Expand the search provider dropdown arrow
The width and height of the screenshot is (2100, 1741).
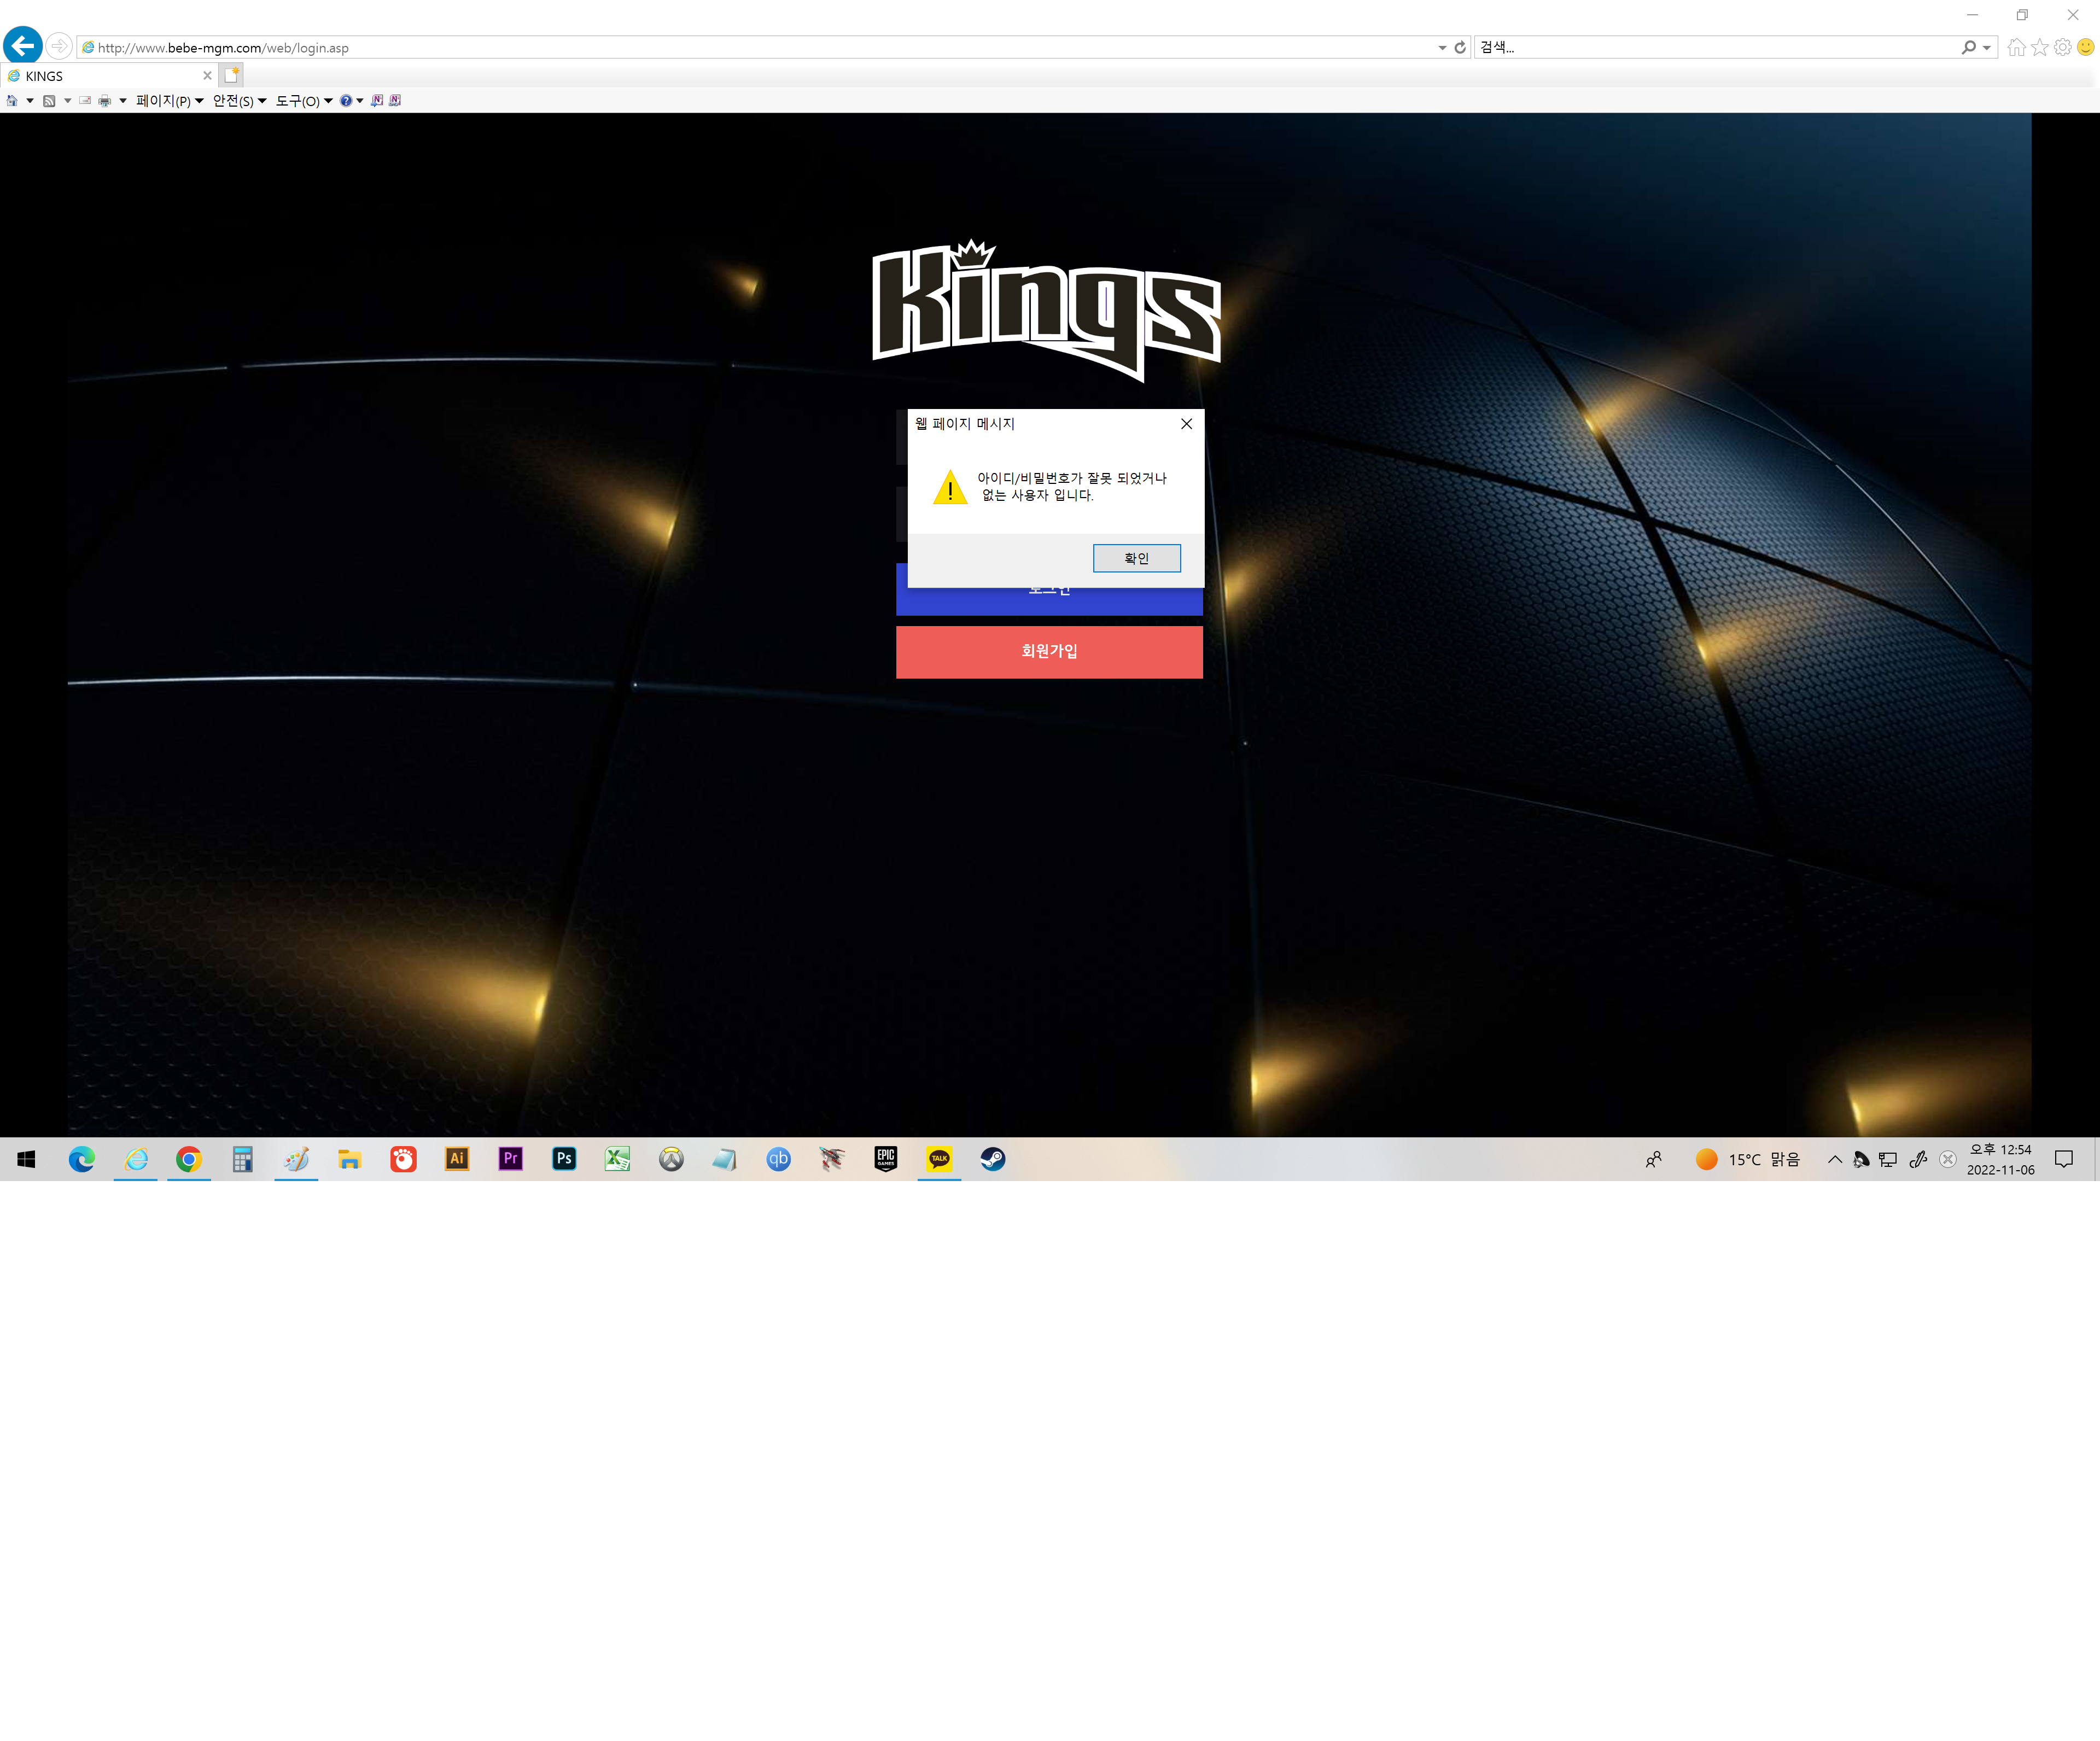1987,48
